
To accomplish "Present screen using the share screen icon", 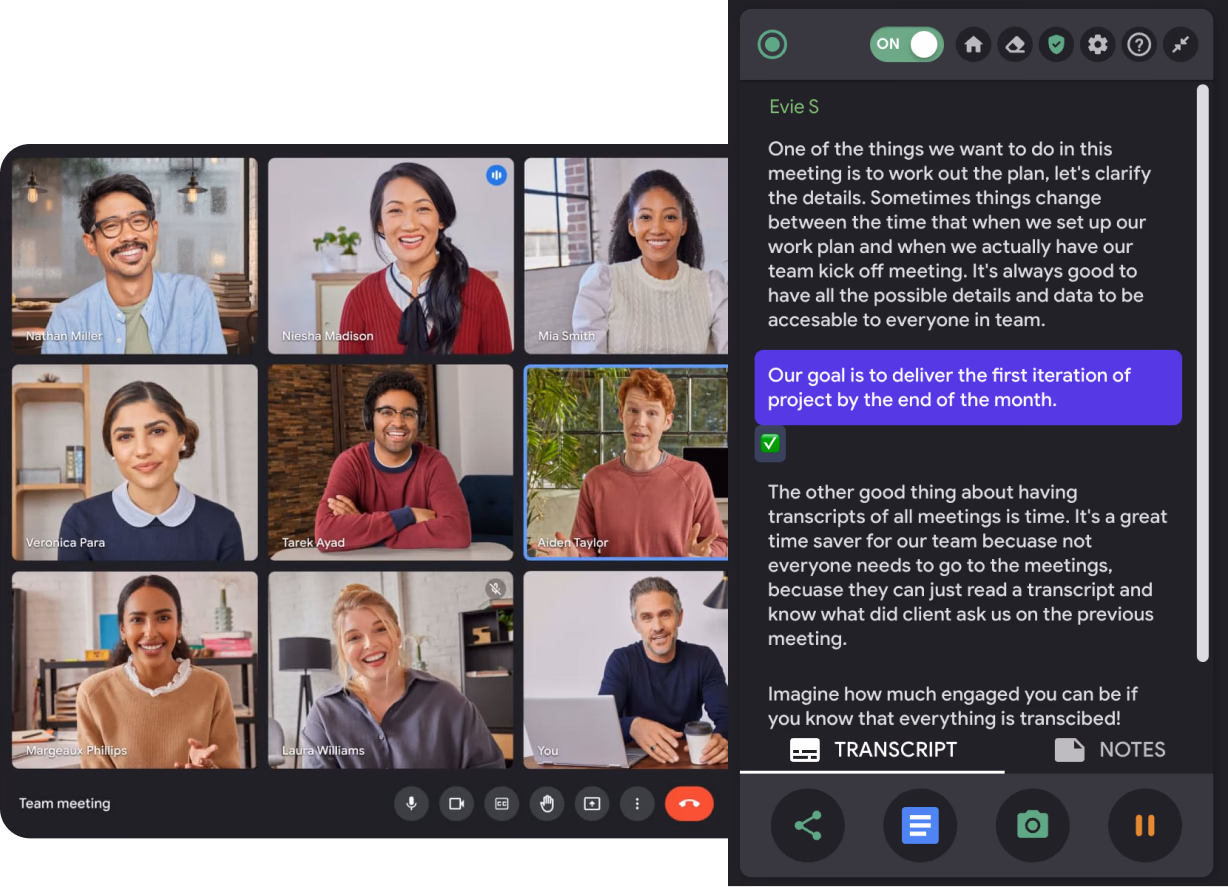I will point(592,803).
